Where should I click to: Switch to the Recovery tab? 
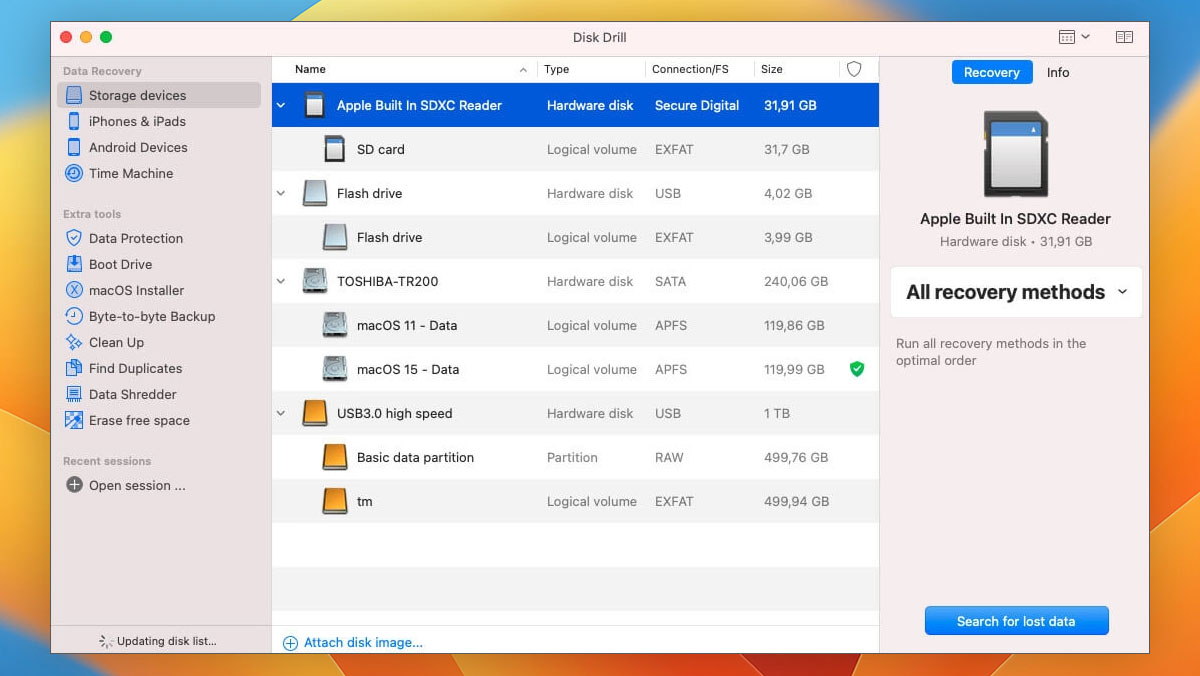pos(991,72)
